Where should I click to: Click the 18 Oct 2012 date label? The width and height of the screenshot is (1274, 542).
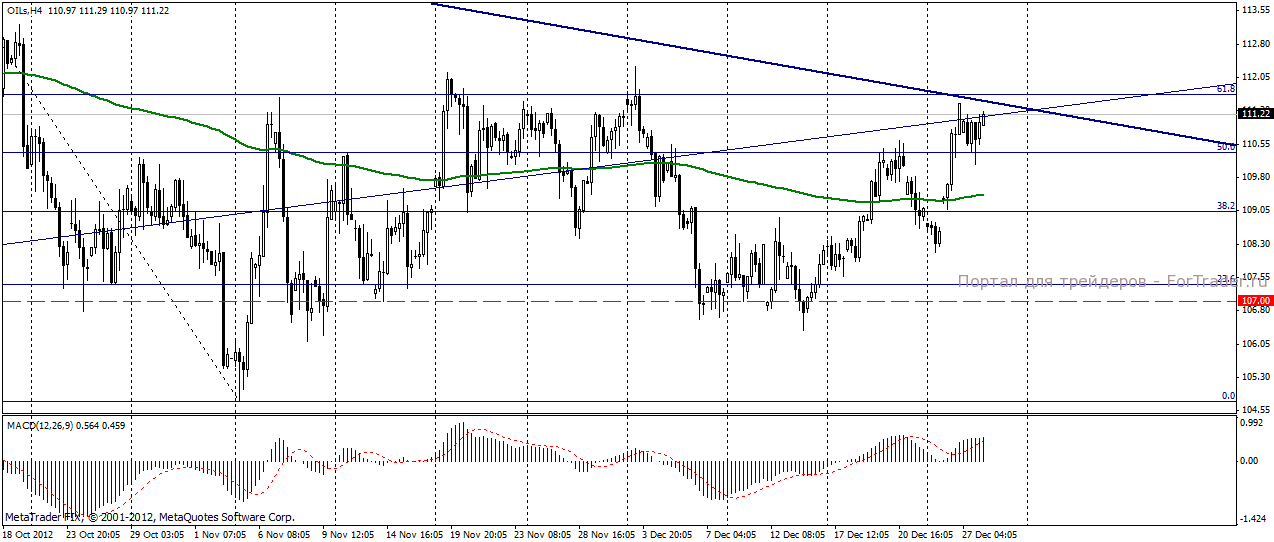coord(28,535)
